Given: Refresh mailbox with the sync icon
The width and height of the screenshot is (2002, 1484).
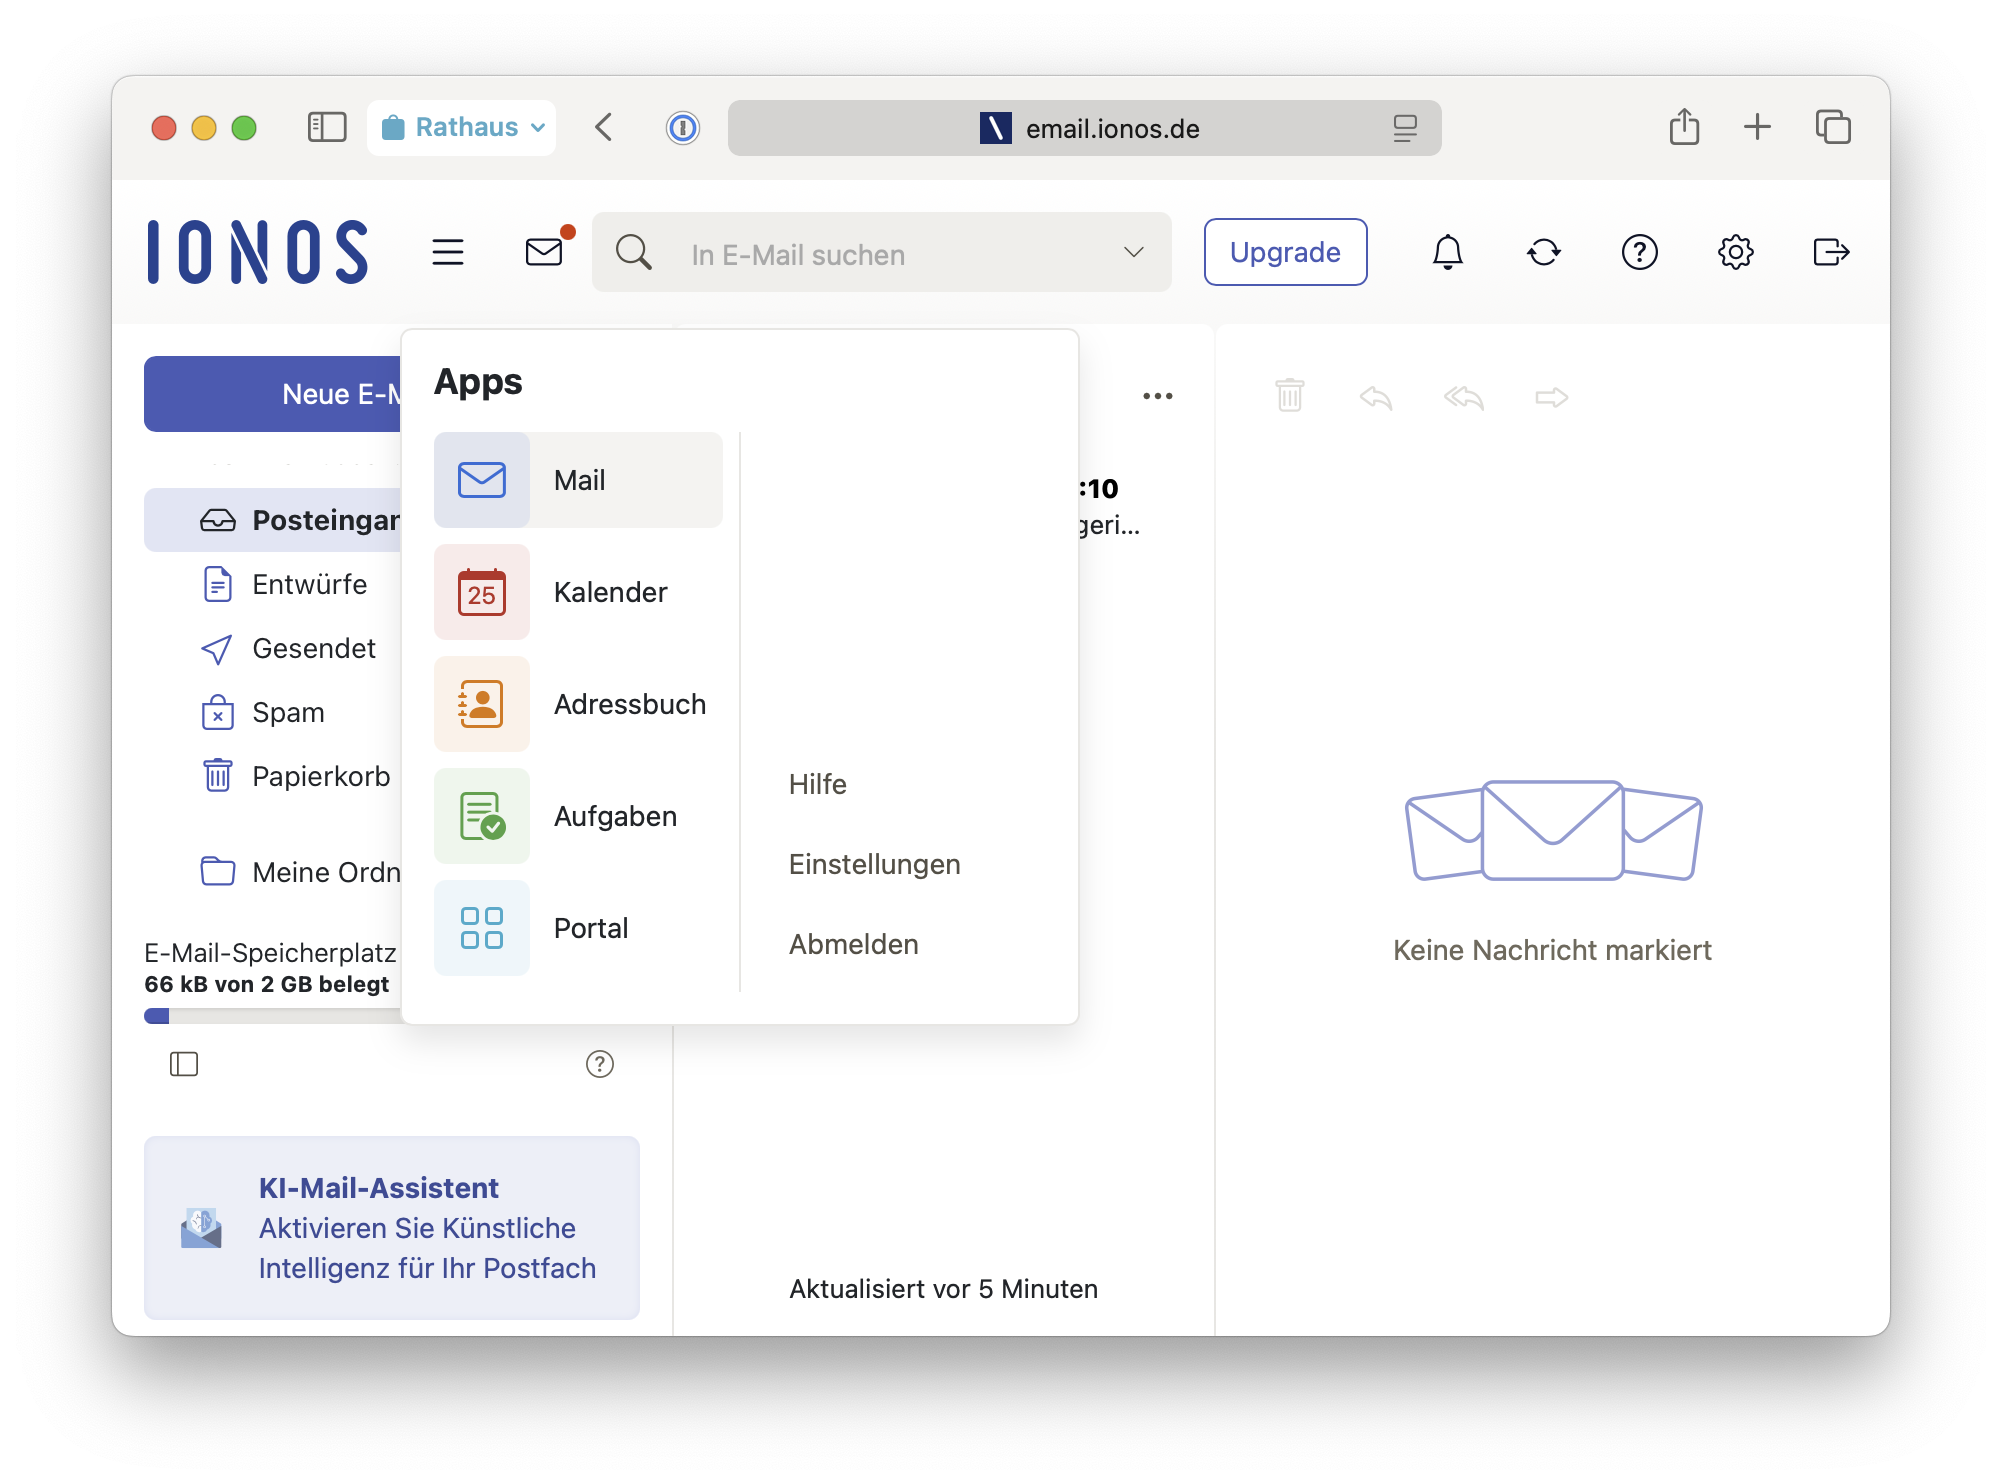Looking at the screenshot, I should coord(1543,252).
